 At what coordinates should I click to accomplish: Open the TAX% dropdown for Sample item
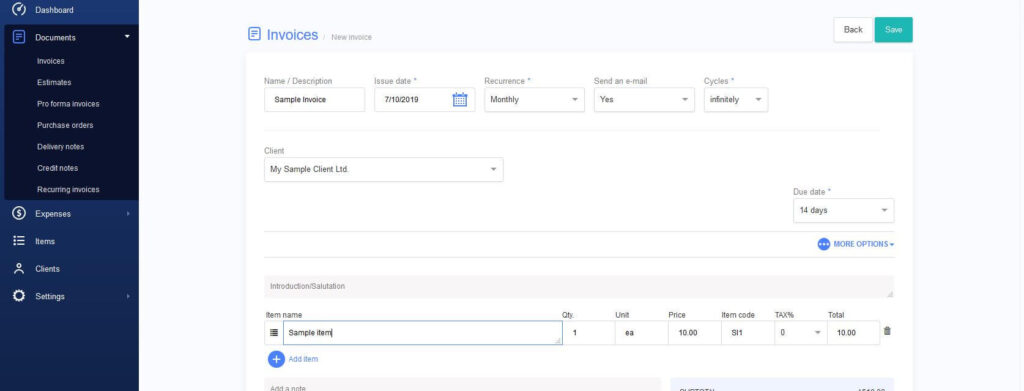pos(801,333)
